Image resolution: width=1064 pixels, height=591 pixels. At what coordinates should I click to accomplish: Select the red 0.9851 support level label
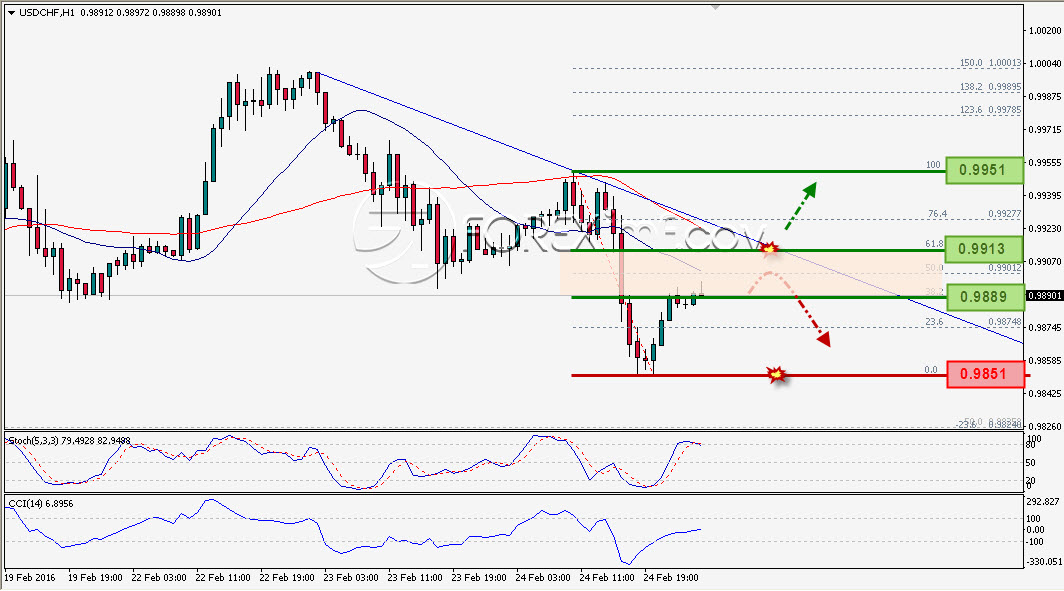click(985, 374)
